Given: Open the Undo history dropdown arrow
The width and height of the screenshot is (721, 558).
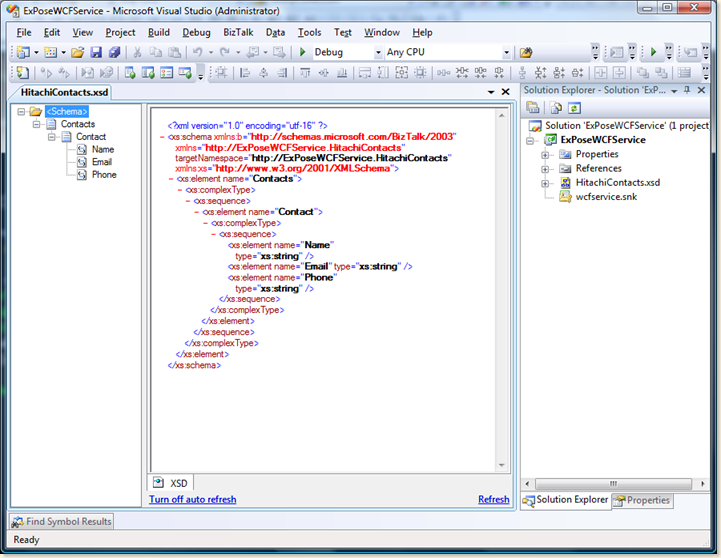Looking at the screenshot, I should pyautogui.click(x=211, y=52).
